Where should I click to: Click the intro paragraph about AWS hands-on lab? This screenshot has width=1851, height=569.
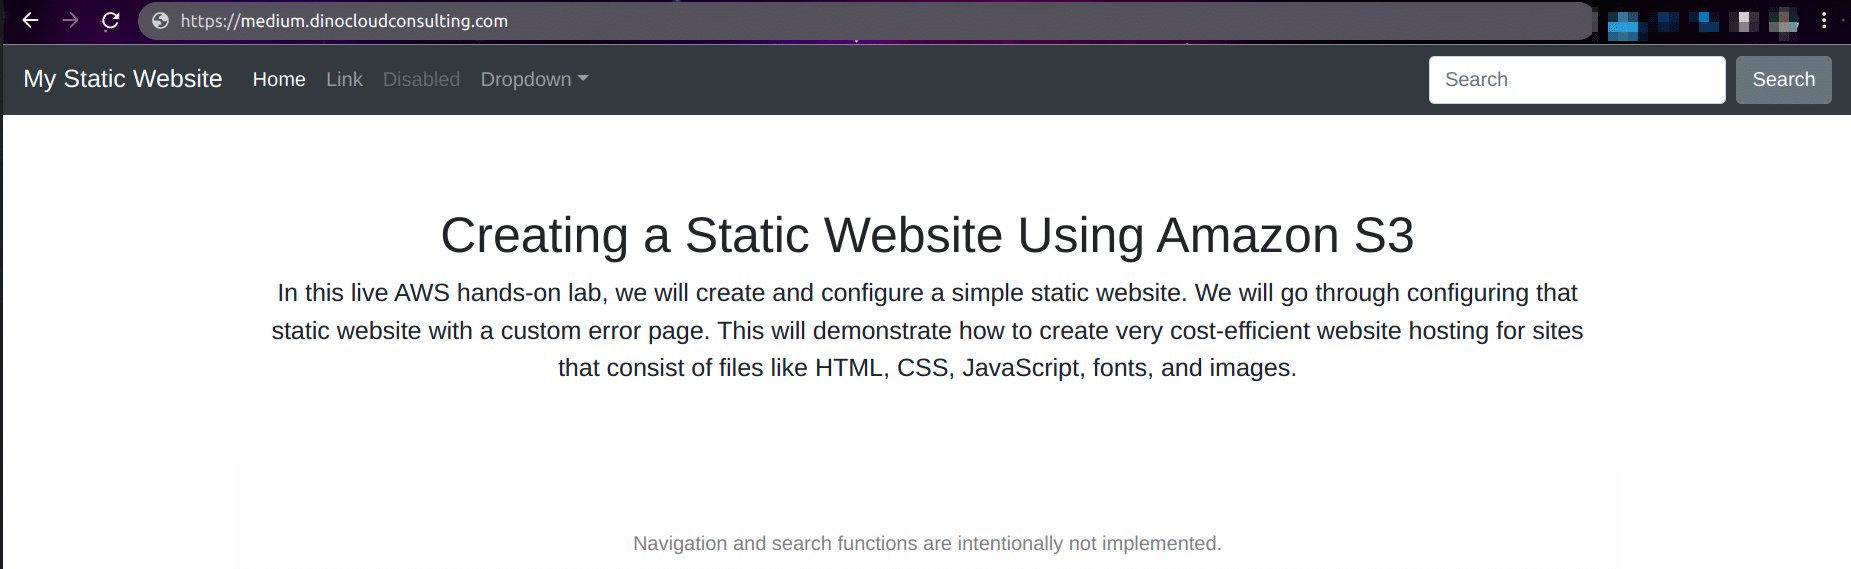(x=927, y=330)
